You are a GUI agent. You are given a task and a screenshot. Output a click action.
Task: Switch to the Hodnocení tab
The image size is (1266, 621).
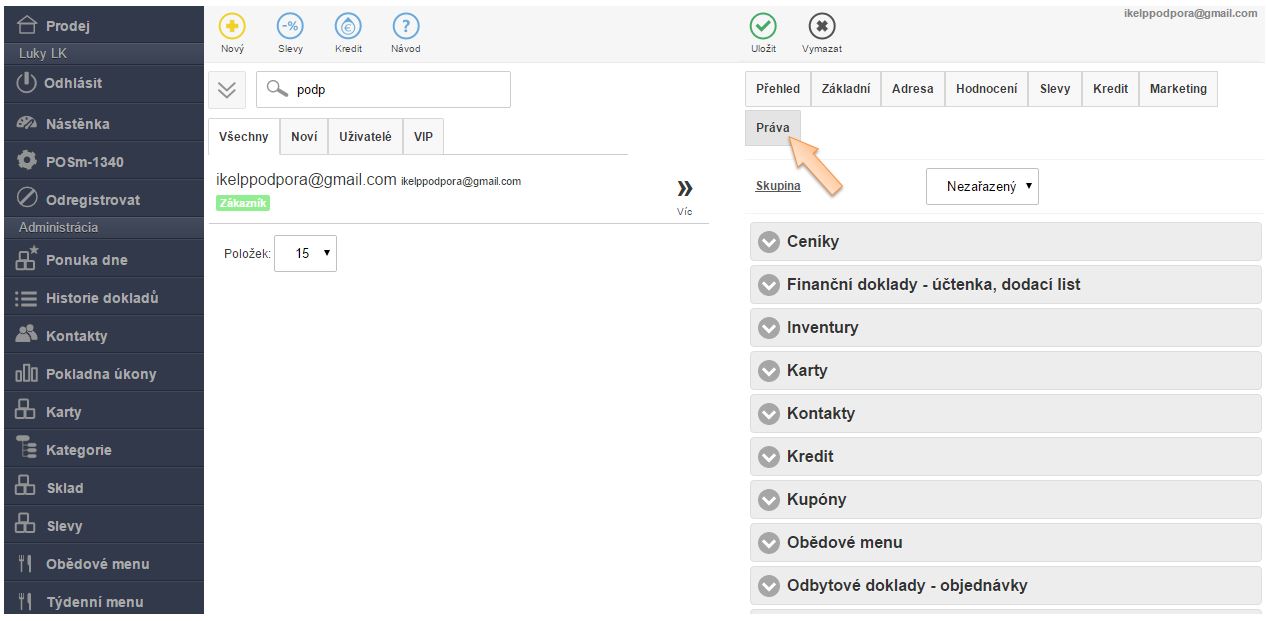tap(986, 89)
